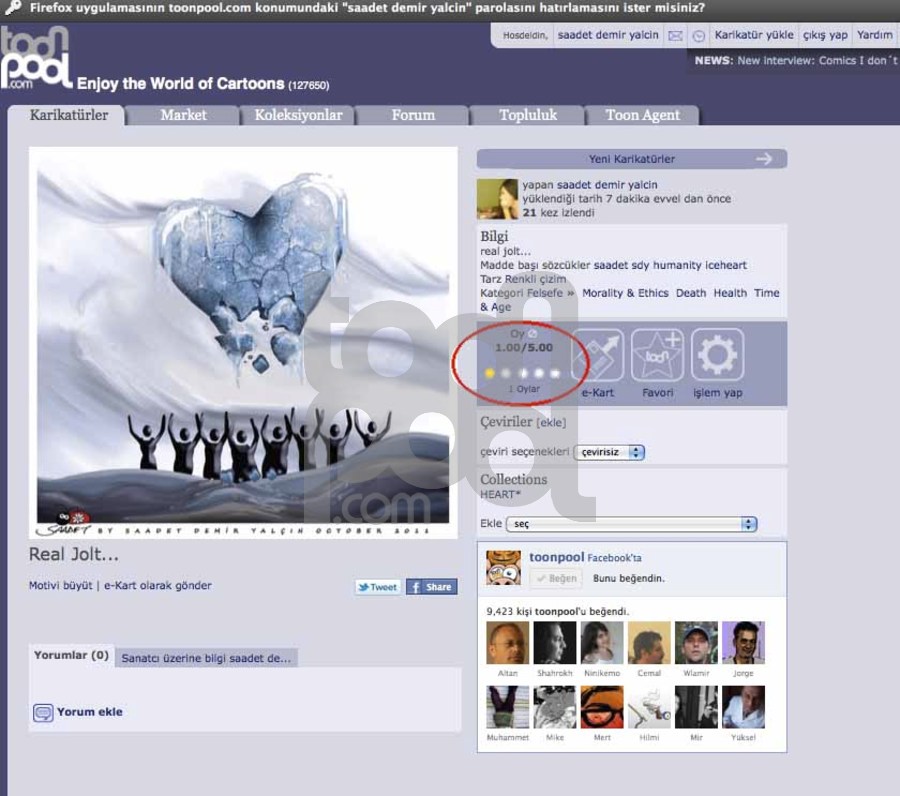Select the Yorumlar (0) tab
Image resolution: width=900 pixels, height=796 pixels.
point(71,655)
